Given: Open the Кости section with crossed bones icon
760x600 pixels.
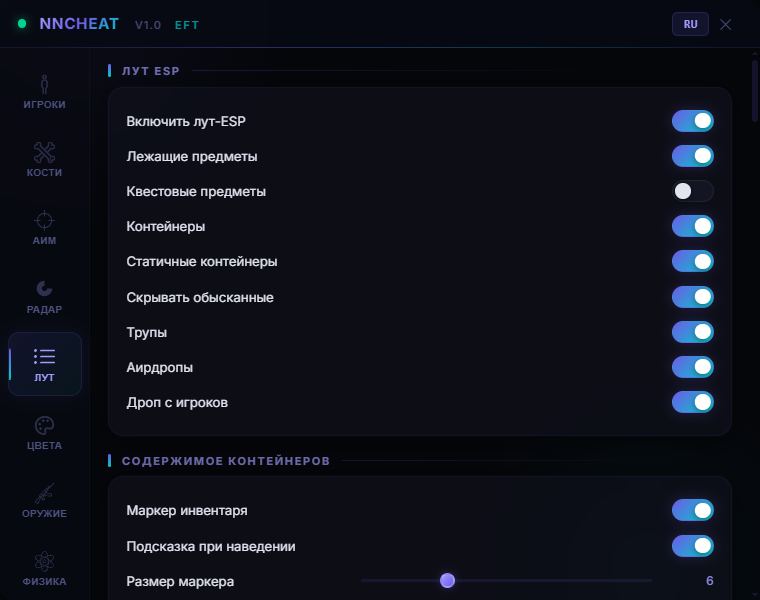Looking at the screenshot, I should pos(45,160).
